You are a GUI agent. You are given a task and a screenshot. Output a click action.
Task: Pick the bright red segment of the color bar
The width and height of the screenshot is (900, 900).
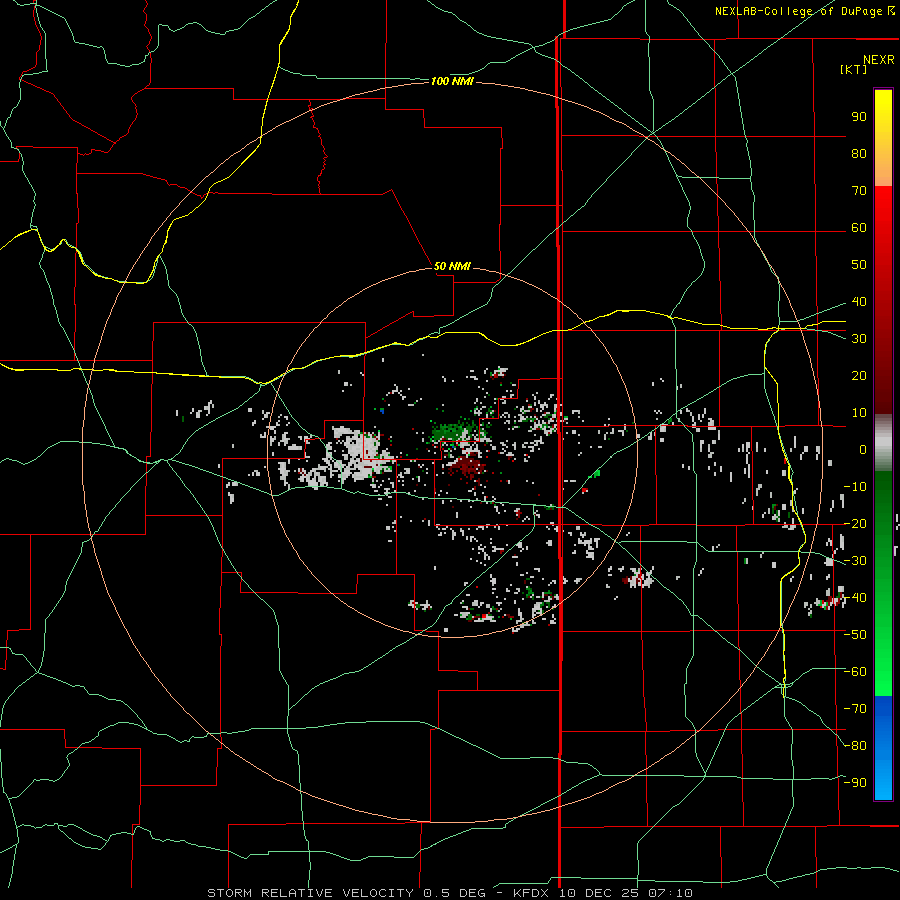pyautogui.click(x=883, y=218)
